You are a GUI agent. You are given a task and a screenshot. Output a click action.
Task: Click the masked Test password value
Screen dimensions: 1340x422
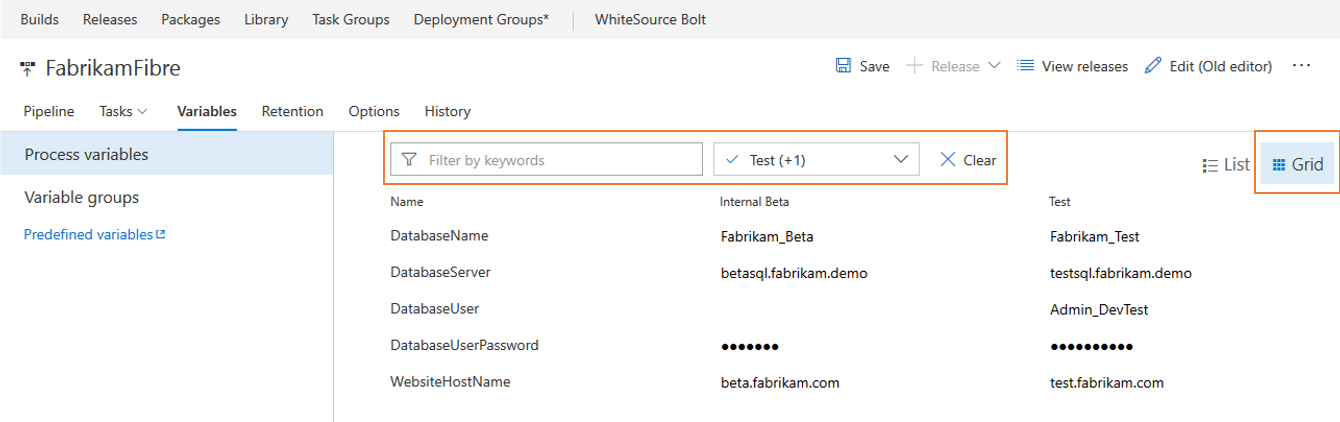coord(1092,347)
